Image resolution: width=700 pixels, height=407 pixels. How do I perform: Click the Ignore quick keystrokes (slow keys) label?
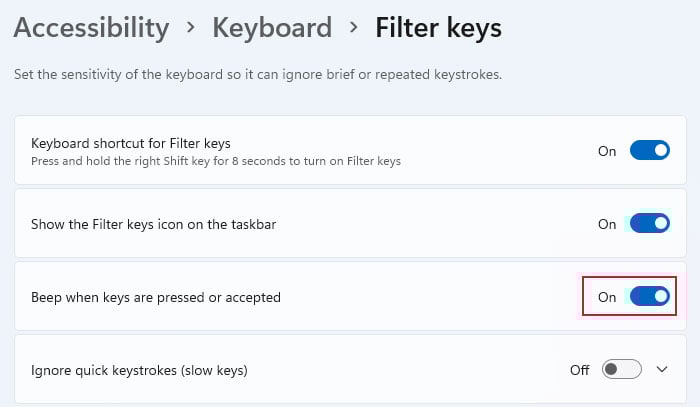(x=139, y=370)
